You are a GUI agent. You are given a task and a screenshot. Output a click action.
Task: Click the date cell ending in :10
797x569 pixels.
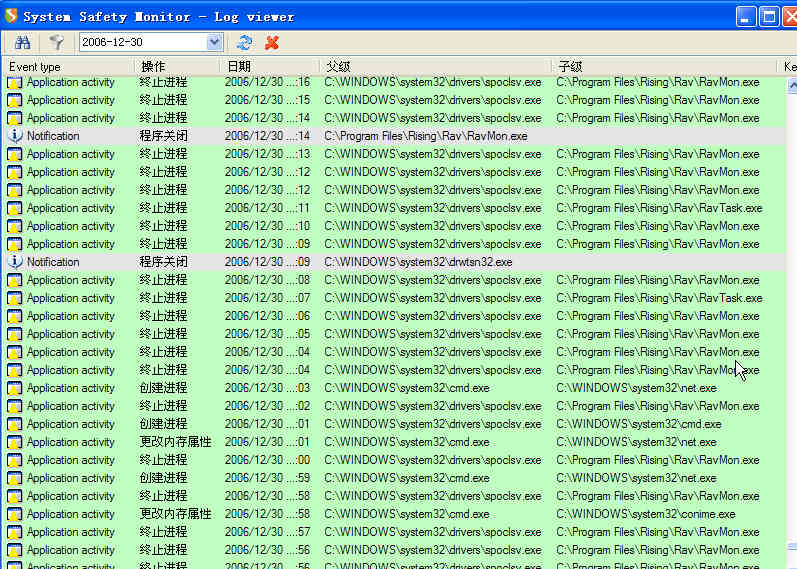(267, 226)
